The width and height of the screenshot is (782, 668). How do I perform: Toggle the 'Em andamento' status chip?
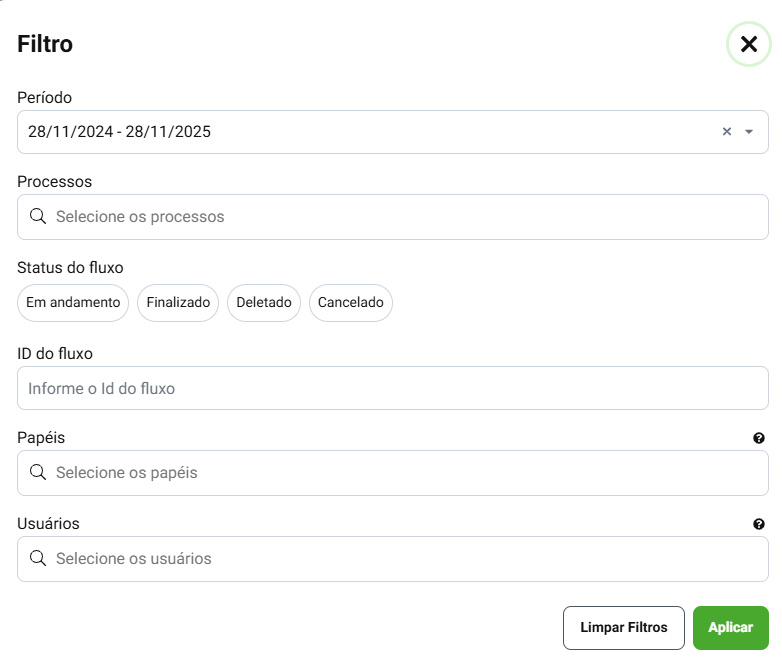[73, 303]
